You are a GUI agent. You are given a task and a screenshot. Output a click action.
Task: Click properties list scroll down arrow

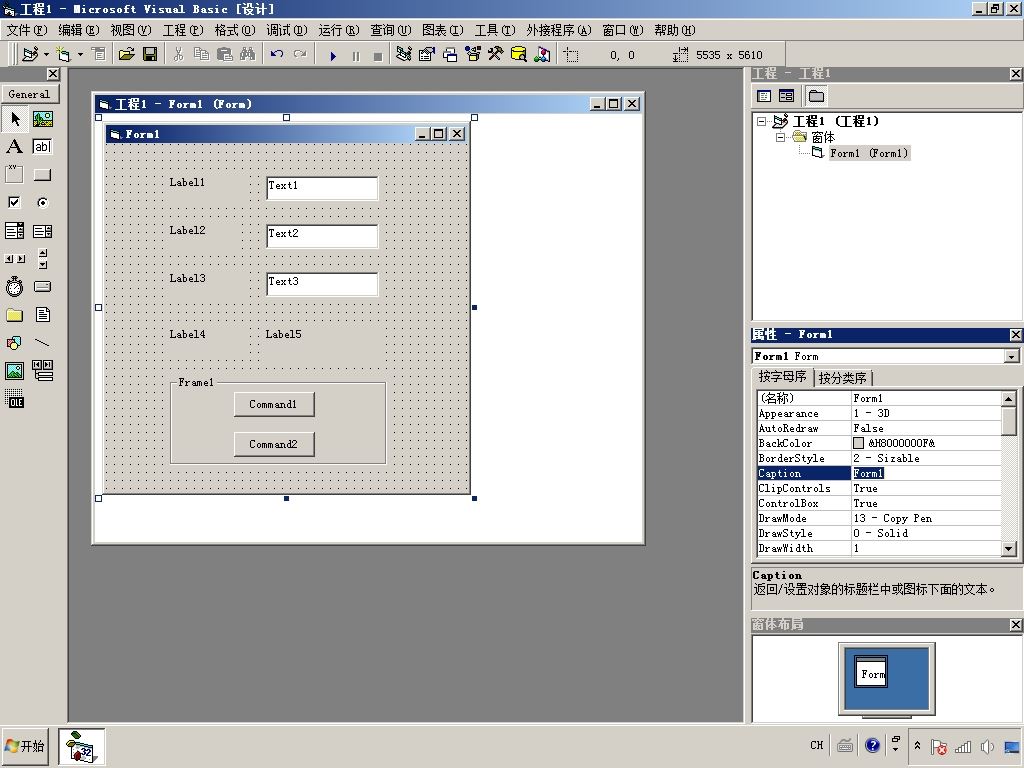pos(1009,549)
